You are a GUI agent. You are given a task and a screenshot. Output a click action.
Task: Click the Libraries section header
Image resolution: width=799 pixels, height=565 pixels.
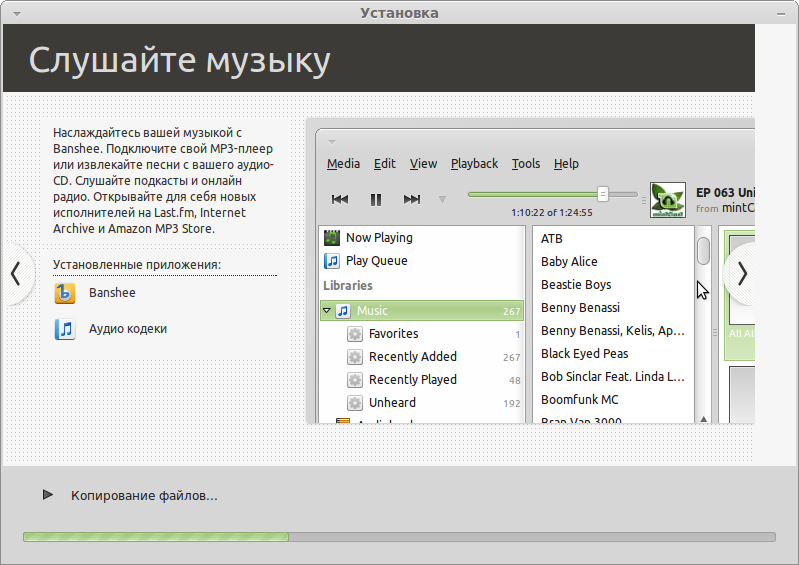348,285
